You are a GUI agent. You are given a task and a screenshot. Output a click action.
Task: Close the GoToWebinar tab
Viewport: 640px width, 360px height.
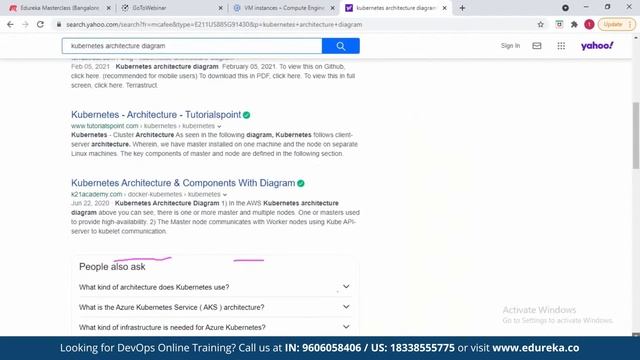click(x=220, y=8)
